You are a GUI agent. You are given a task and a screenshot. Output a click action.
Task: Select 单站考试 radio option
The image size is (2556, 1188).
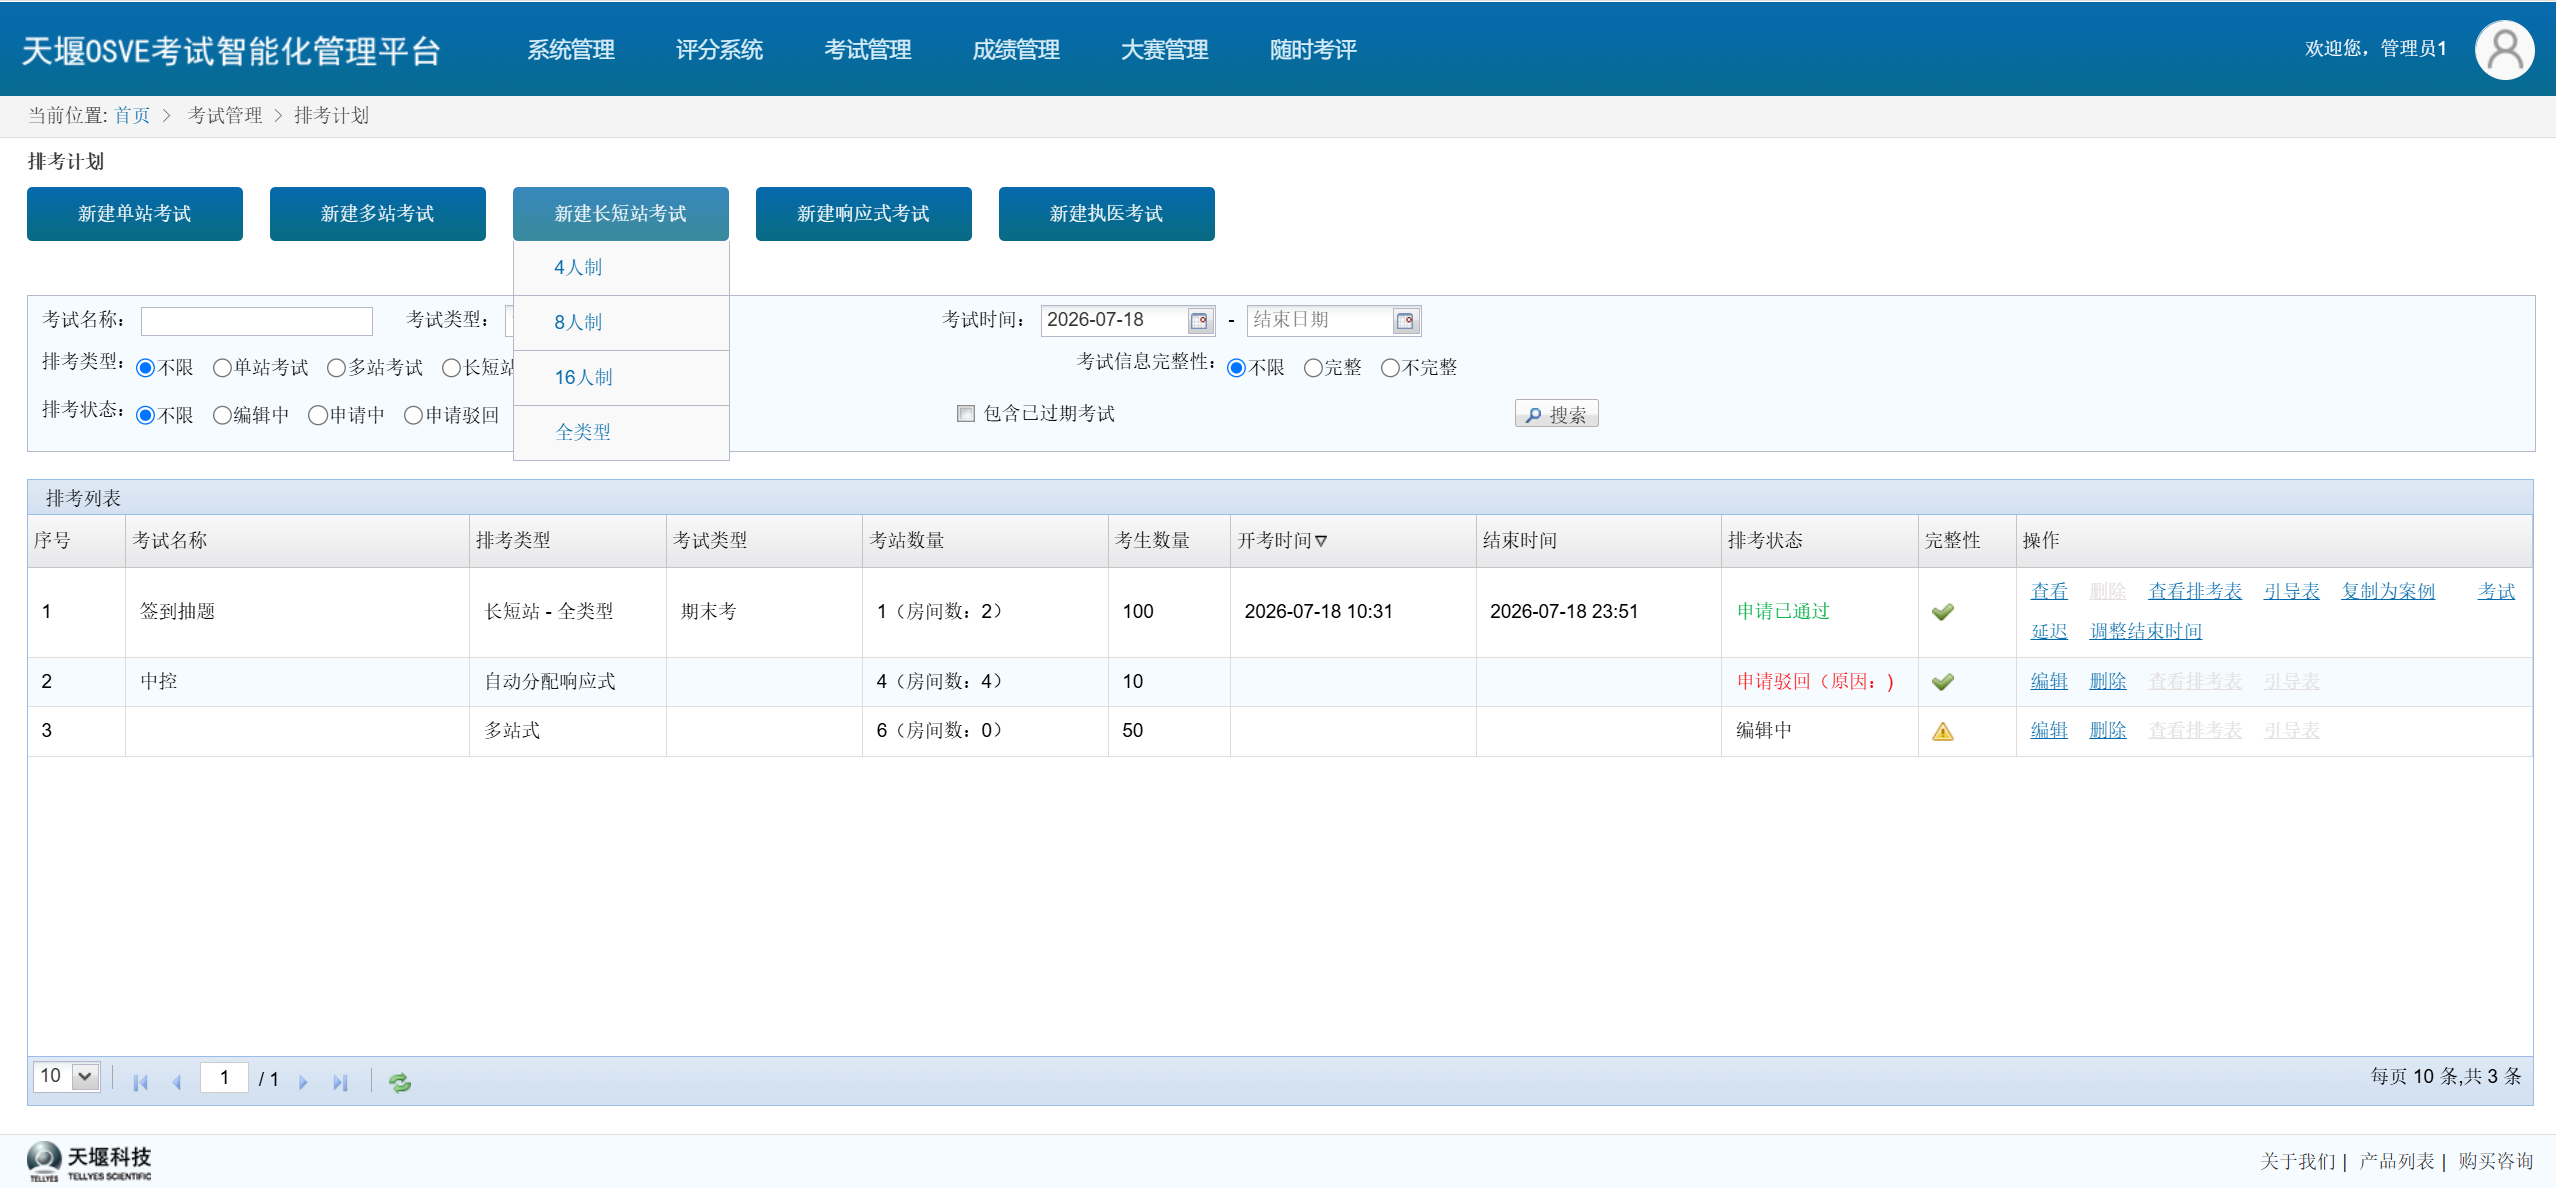tap(222, 368)
